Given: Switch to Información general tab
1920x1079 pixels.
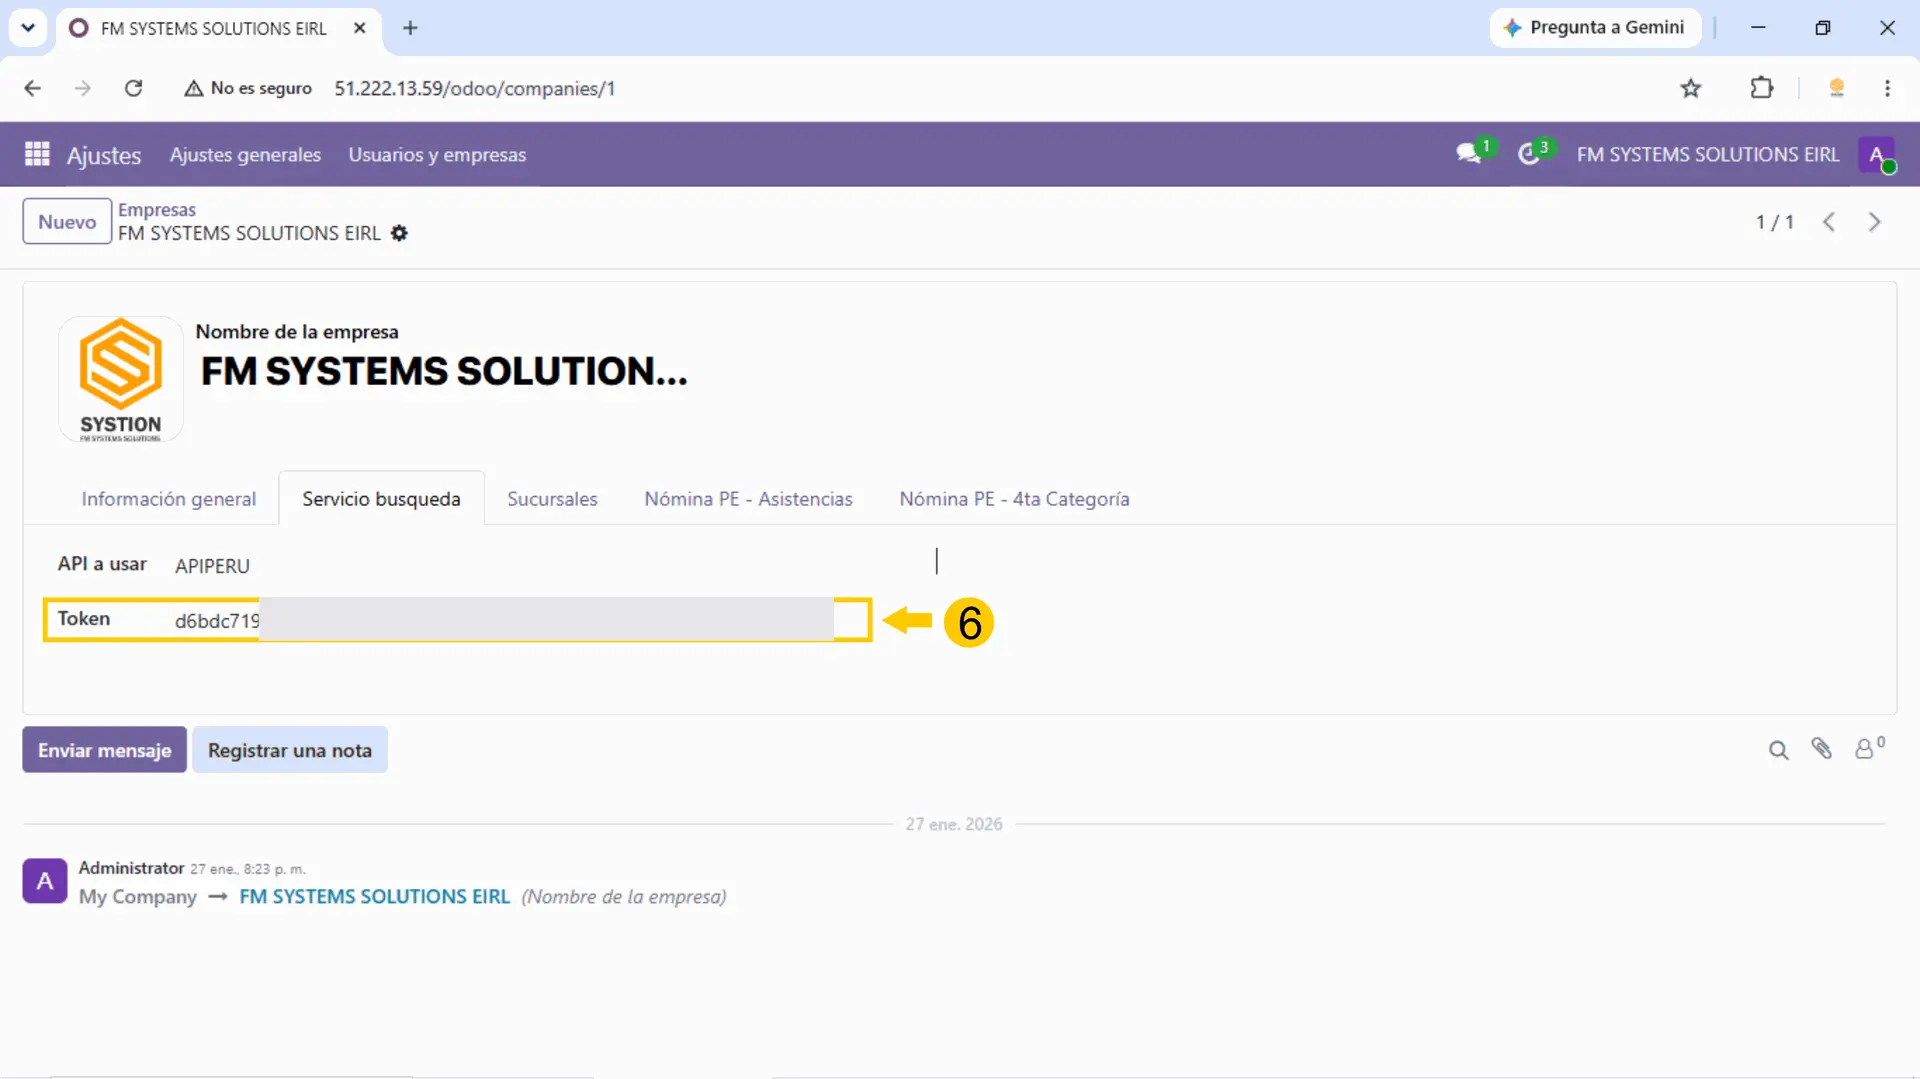Looking at the screenshot, I should point(168,499).
